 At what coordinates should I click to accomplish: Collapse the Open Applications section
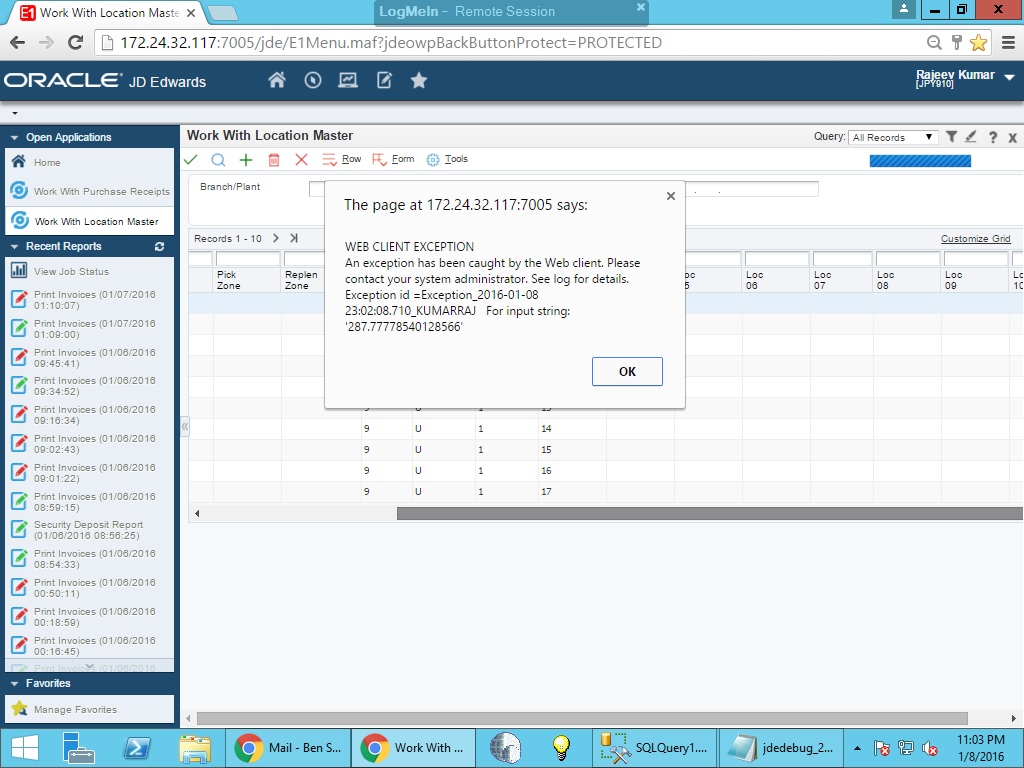point(14,138)
